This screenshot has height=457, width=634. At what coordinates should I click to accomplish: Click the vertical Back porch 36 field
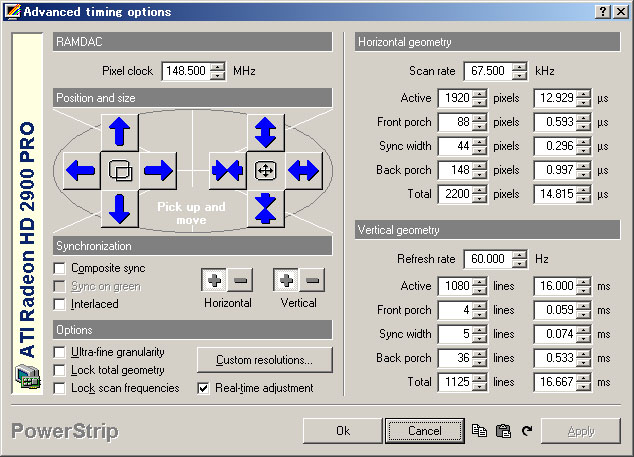pyautogui.click(x=455, y=358)
